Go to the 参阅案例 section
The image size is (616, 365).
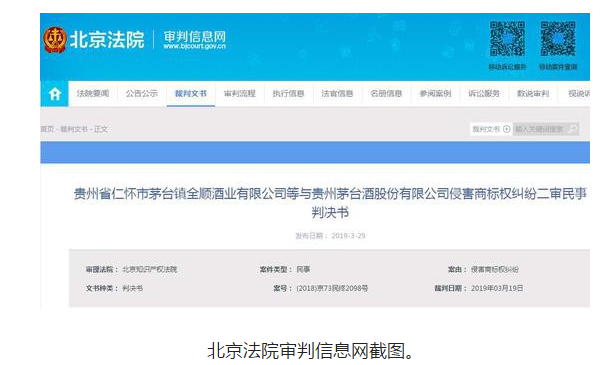435,94
